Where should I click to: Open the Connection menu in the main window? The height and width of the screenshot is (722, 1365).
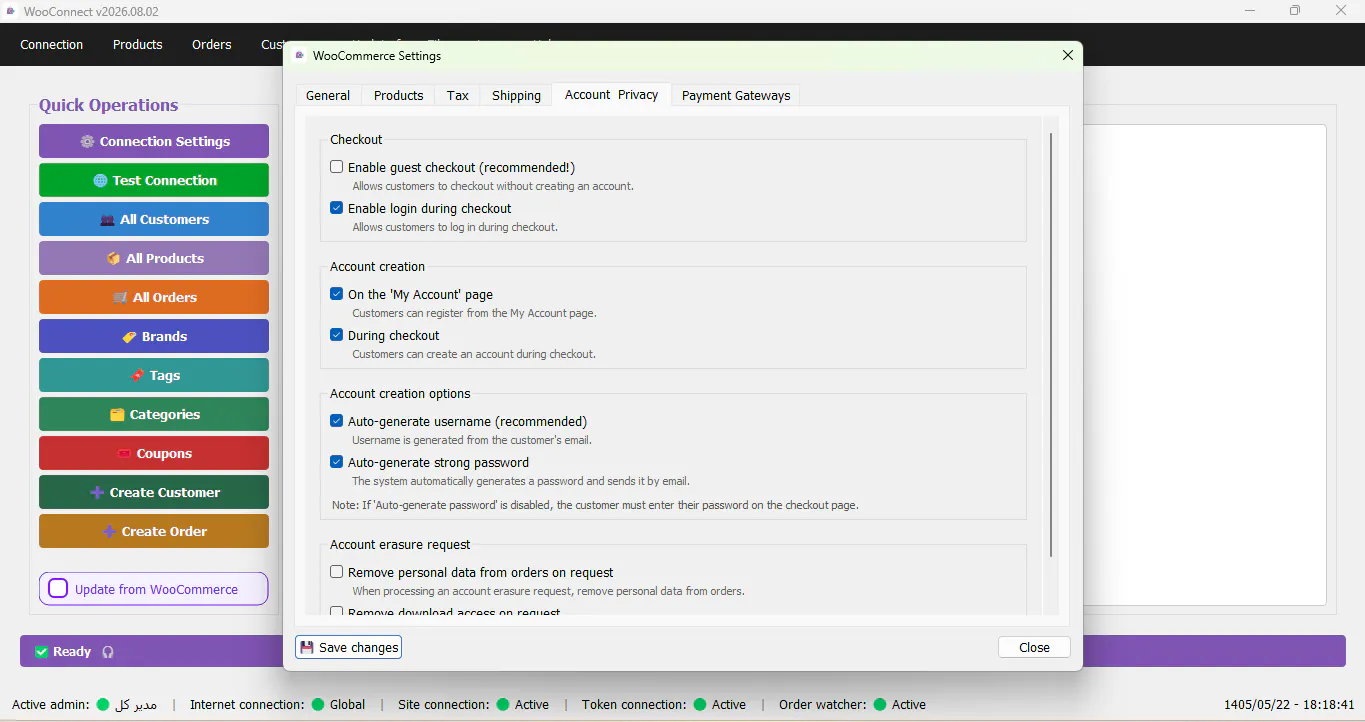(52, 44)
